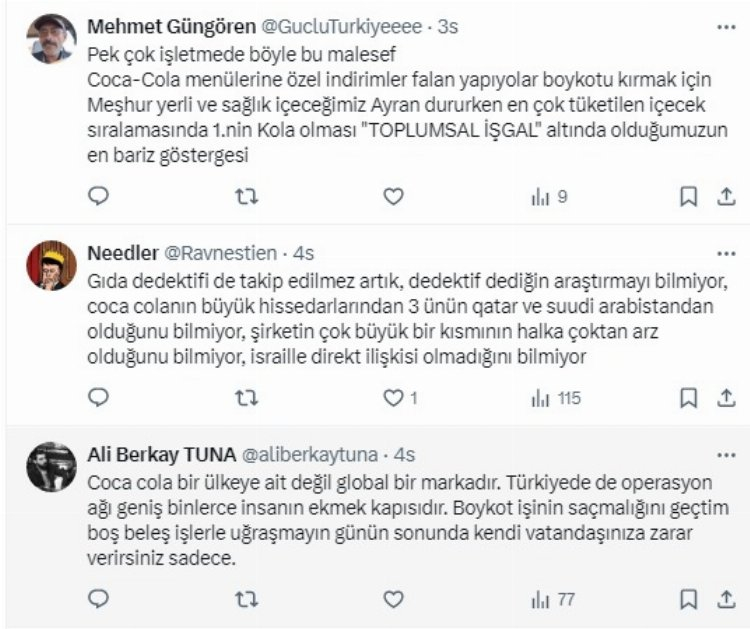Screen dimensions: 750x629
Task: Reply to Mehmet Güngören's tweet
Action: coord(98,197)
